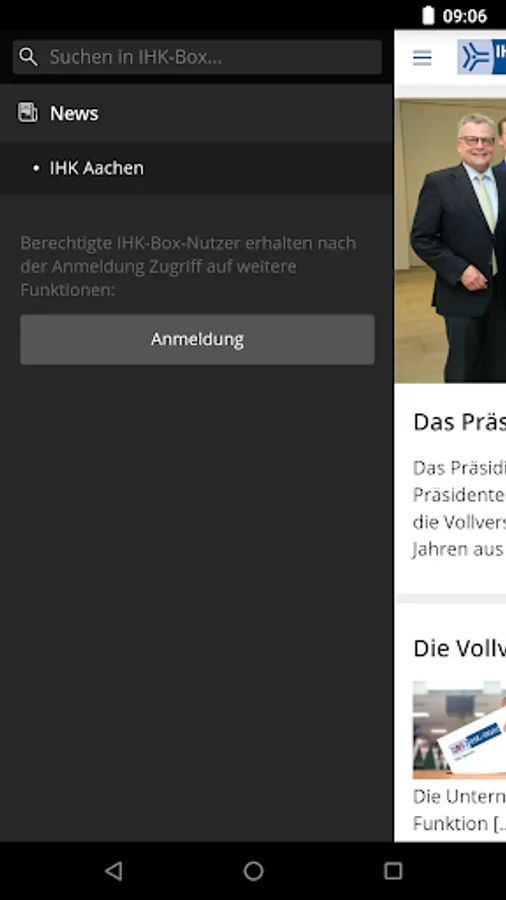Tap the 'Die Untern...' article teaser text
Image resolution: width=506 pixels, height=900 pixels.
460,810
